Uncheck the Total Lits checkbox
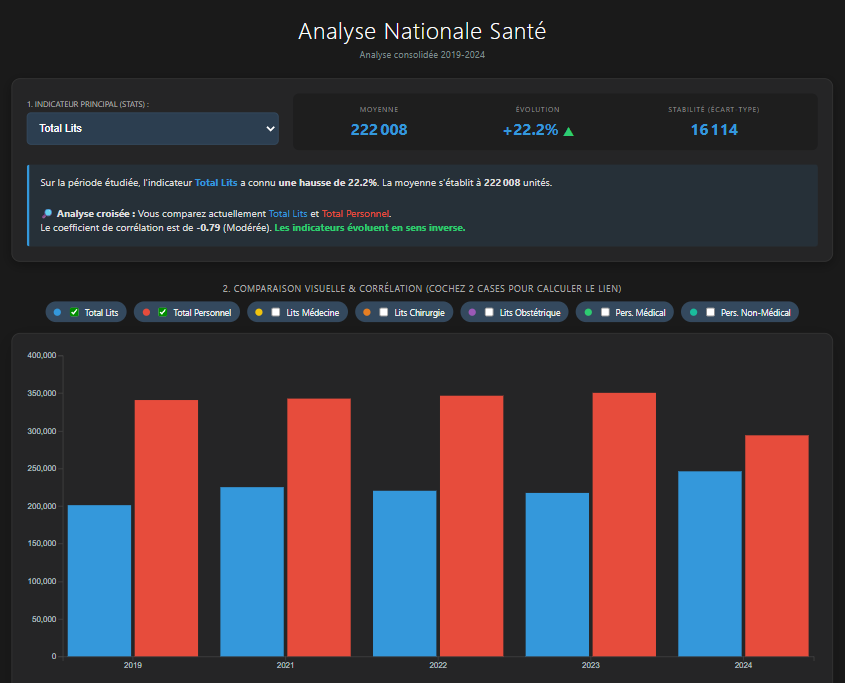The width and height of the screenshot is (845, 683). 74,312
